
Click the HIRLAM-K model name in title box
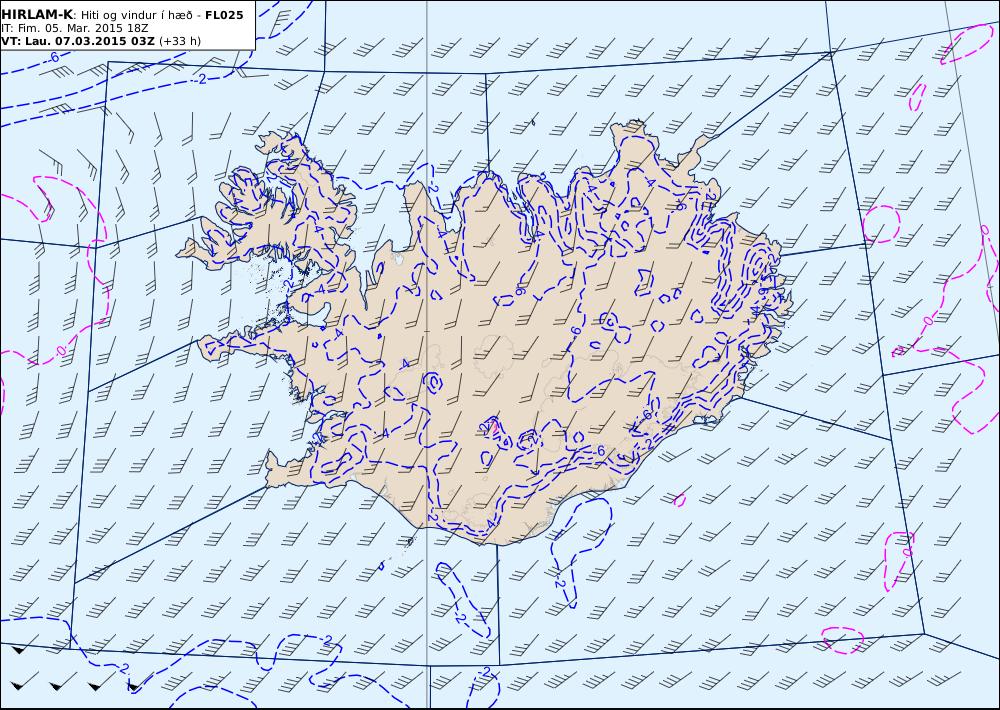tap(37, 15)
